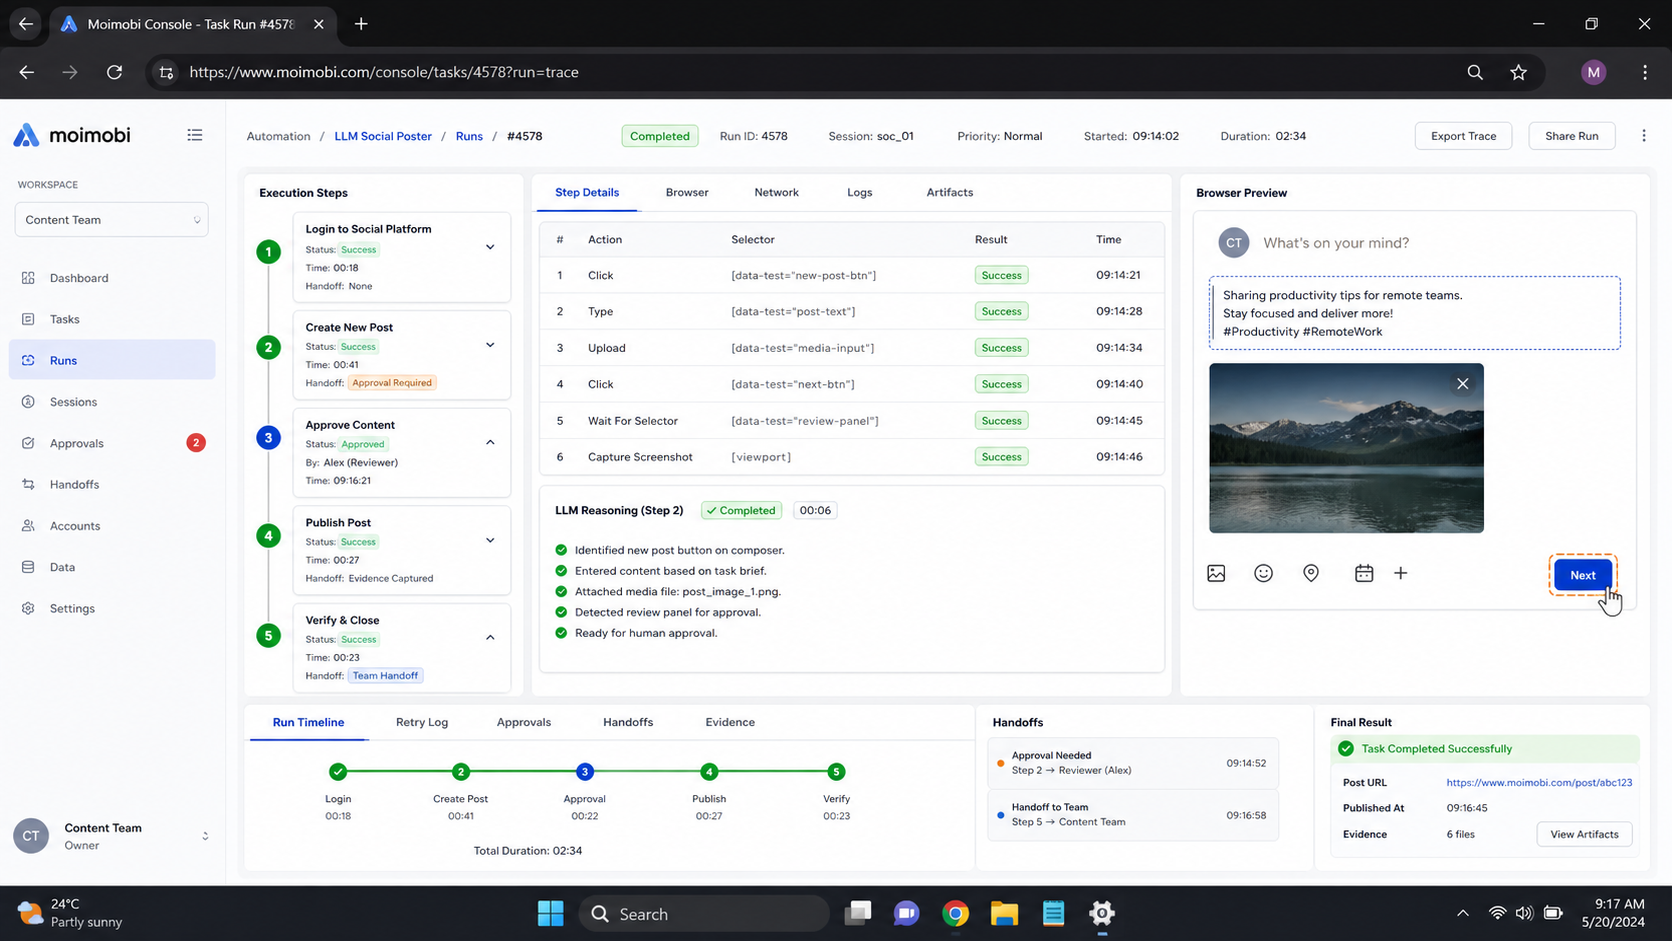Open Data in the sidebar
This screenshot has width=1672, height=941.
pos(112,567)
